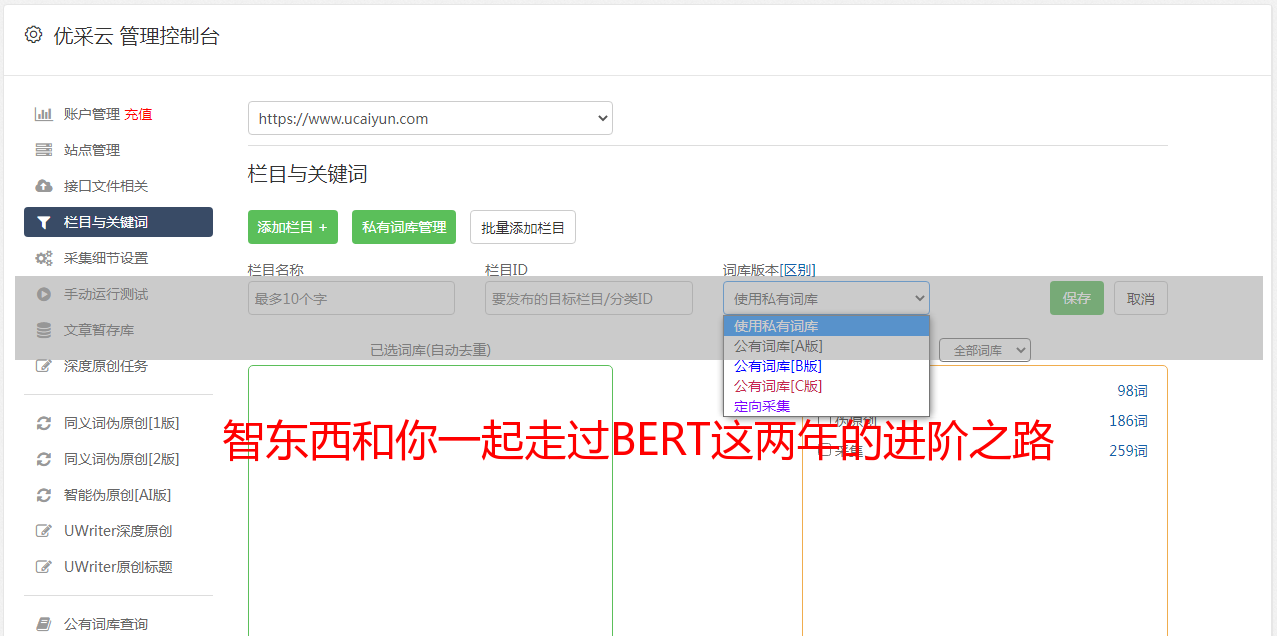Click the edit icon for UWriter深度原创
This screenshot has width=1277, height=636.
click(x=43, y=531)
